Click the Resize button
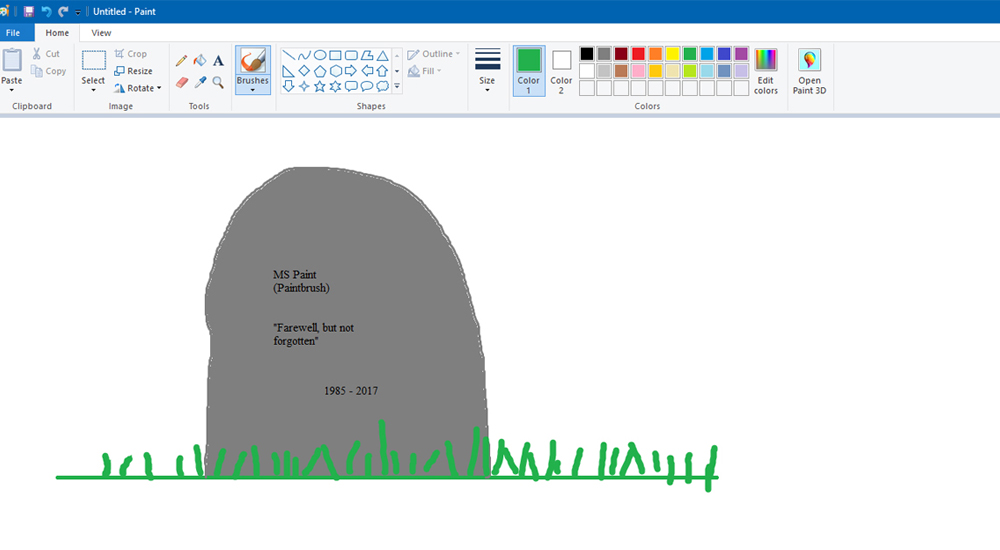This screenshot has width=1000, height=550. (x=133, y=71)
